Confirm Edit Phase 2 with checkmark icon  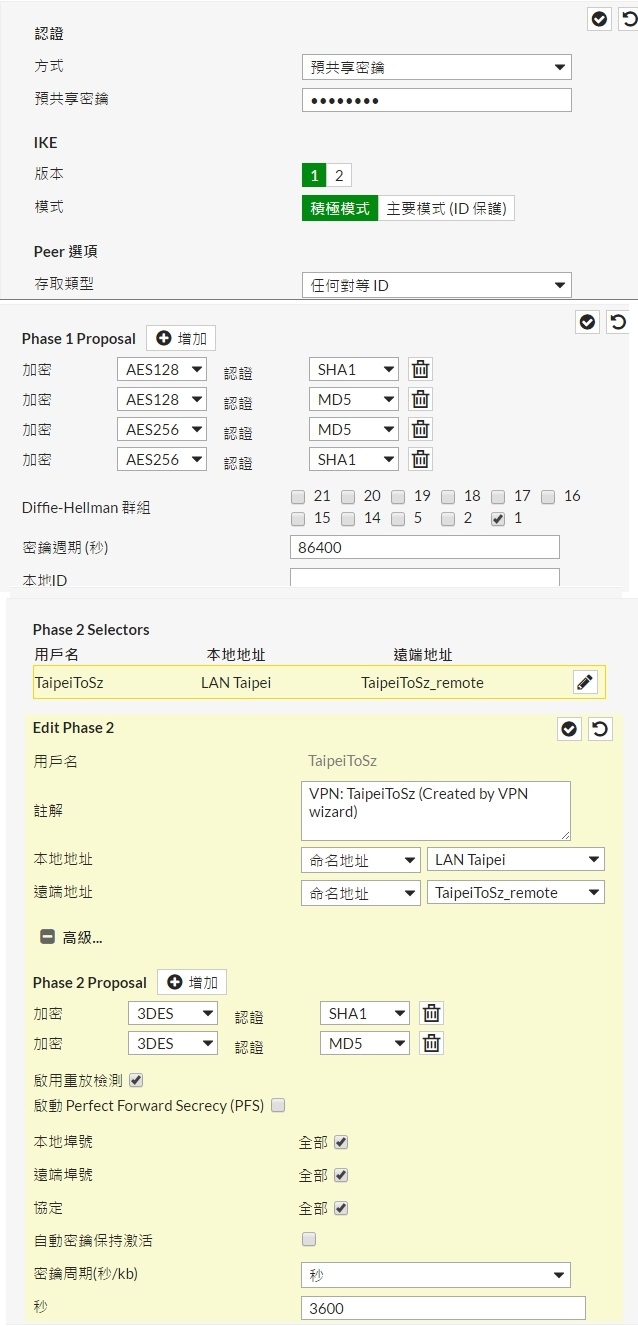[569, 729]
